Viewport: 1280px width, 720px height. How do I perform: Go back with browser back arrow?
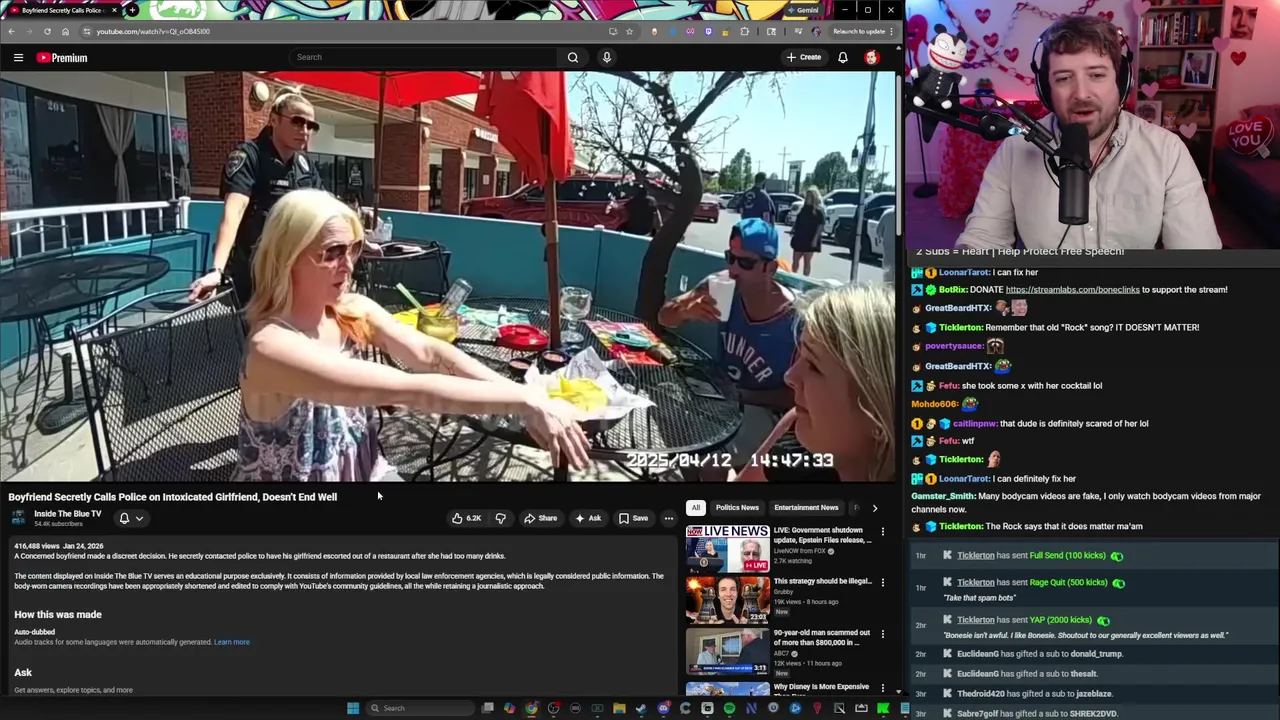[x=11, y=31]
